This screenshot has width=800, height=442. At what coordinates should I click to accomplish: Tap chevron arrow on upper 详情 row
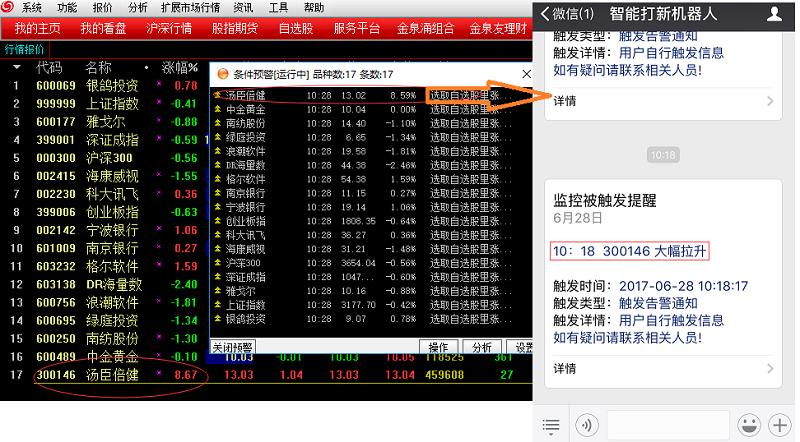pos(770,101)
